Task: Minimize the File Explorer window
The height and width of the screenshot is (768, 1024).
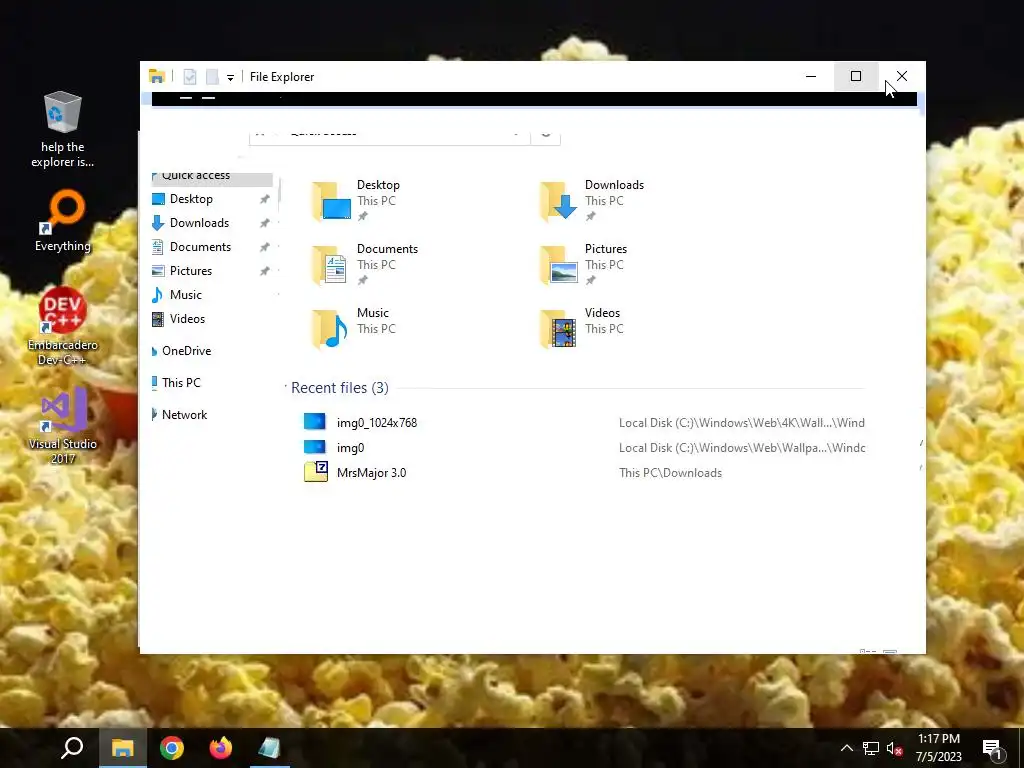Action: tap(811, 76)
